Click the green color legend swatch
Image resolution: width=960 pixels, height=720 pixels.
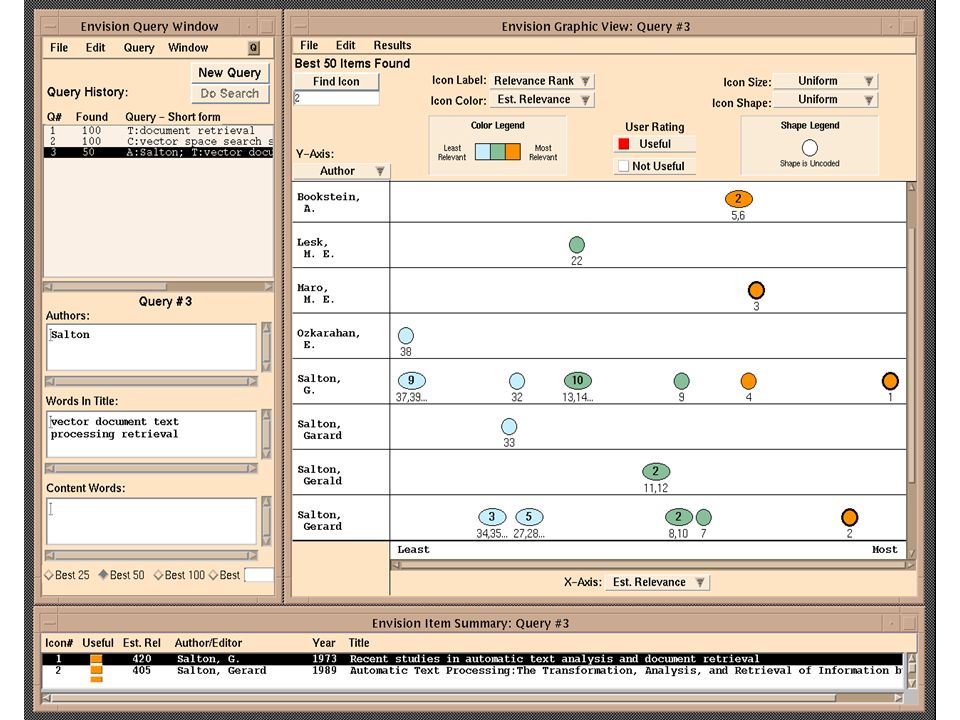coord(498,151)
